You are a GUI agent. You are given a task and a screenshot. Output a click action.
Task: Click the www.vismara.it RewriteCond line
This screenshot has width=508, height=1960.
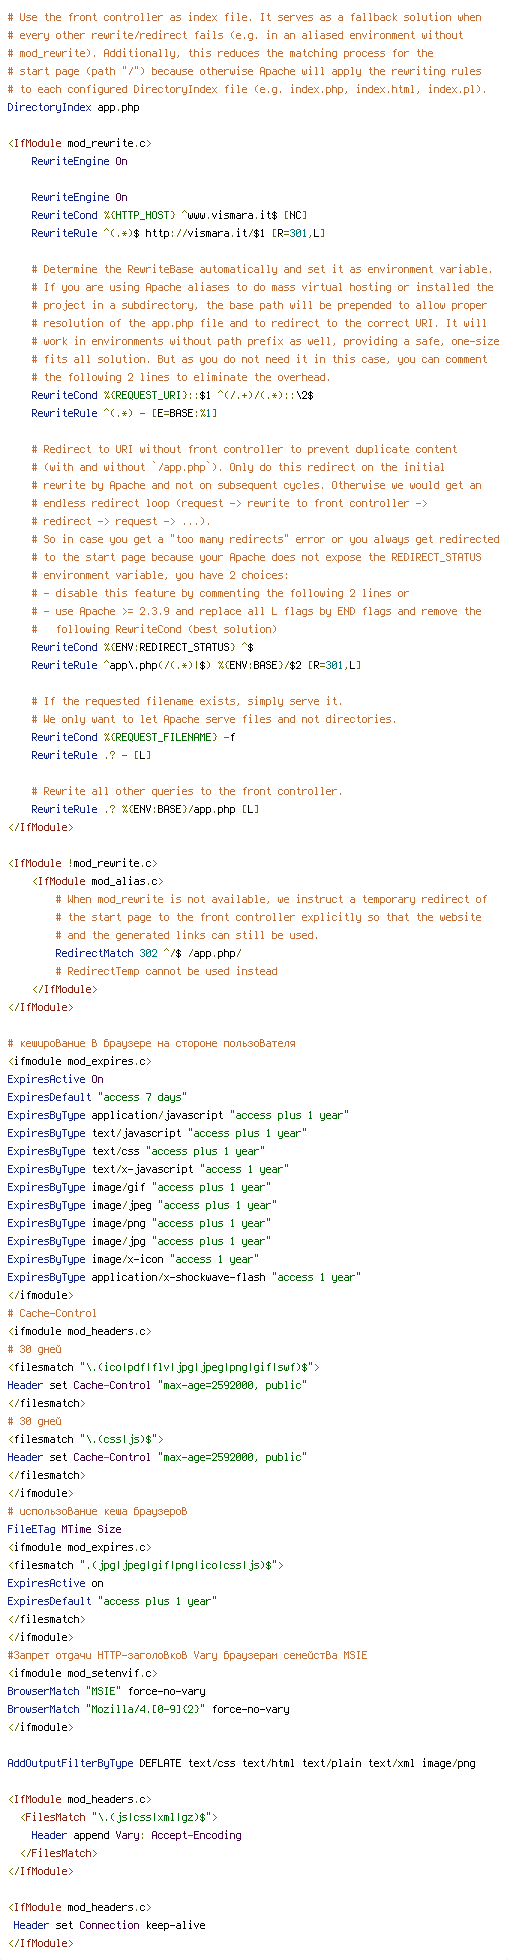pos(169,215)
